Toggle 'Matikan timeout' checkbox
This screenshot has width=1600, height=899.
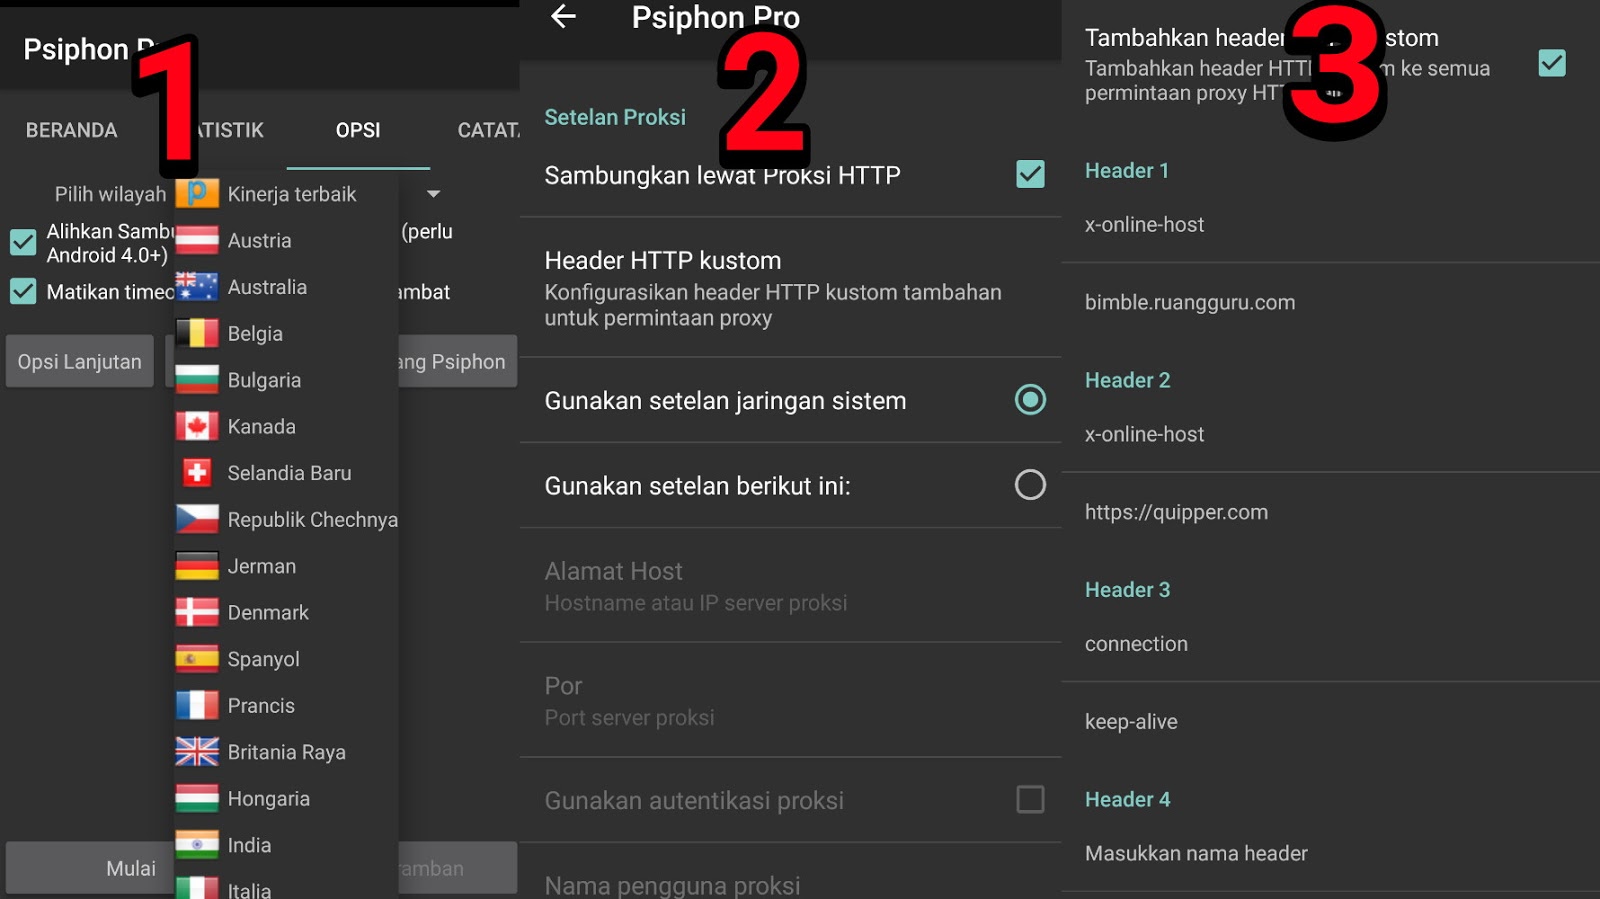coord(23,291)
